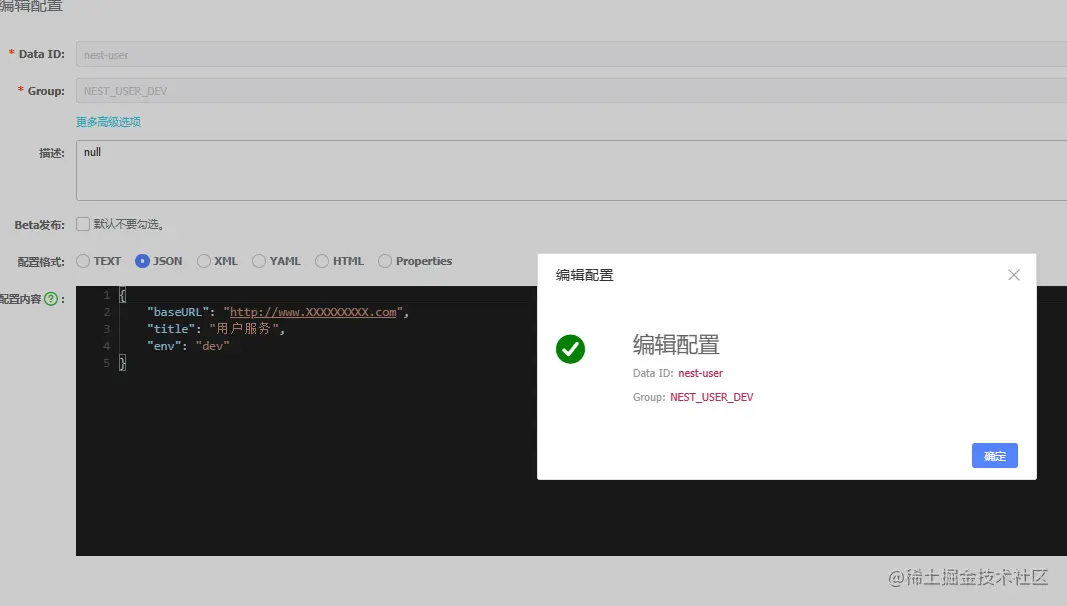The height and width of the screenshot is (606, 1067).
Task: Click the NEST_USER_DEV group input field
Action: click(400, 91)
